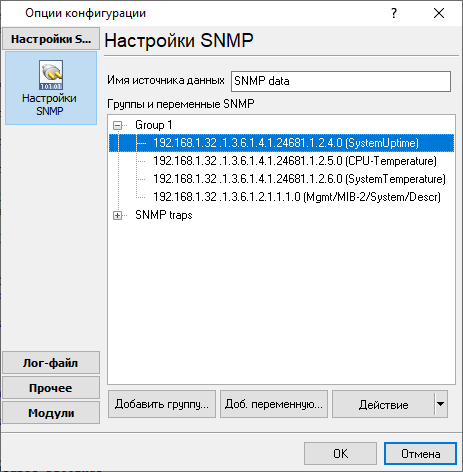The width and height of the screenshot is (463, 472).
Task: Select the Mgmt/MIB-2/System/Descr variable entry
Action: click(x=297, y=197)
